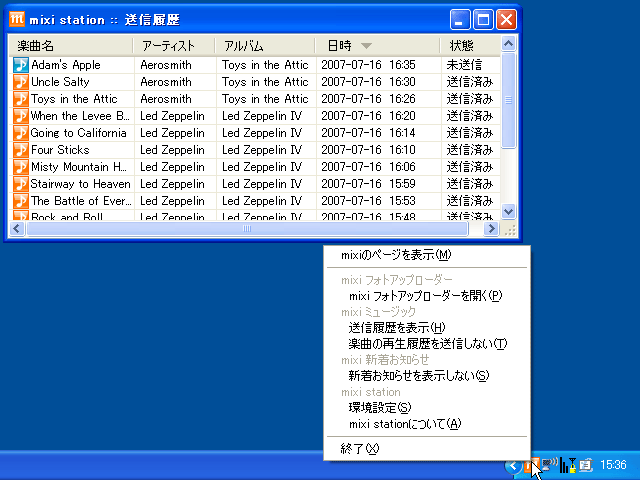The height and width of the screenshot is (480, 640).
Task: Sort by the 状態 column header
Action: click(x=471, y=46)
